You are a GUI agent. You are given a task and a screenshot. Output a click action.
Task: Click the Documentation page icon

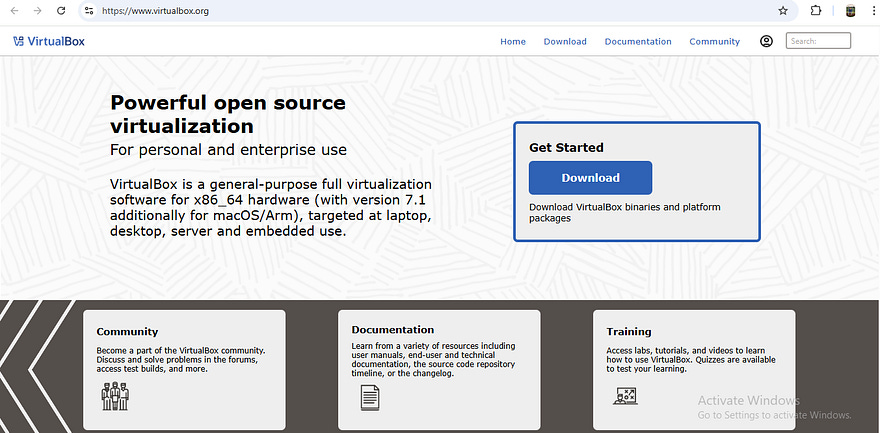tap(370, 398)
